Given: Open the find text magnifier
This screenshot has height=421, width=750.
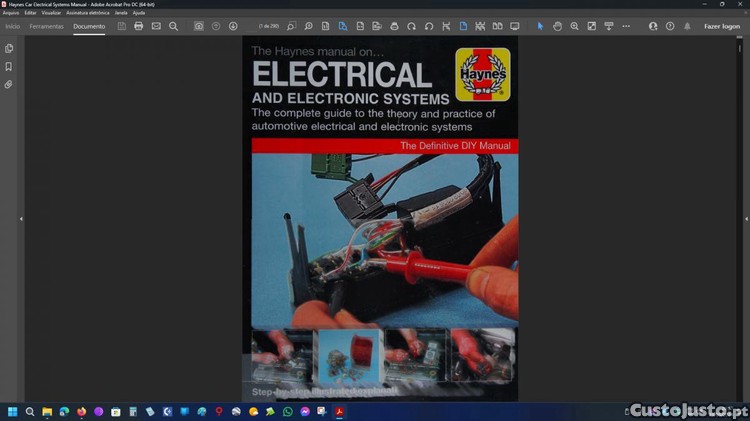Looking at the screenshot, I should click(173, 26).
